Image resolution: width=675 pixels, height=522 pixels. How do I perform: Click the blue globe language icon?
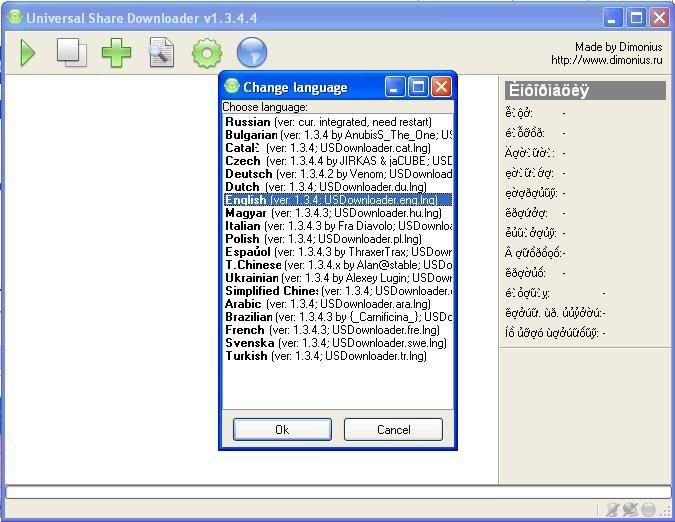point(252,53)
